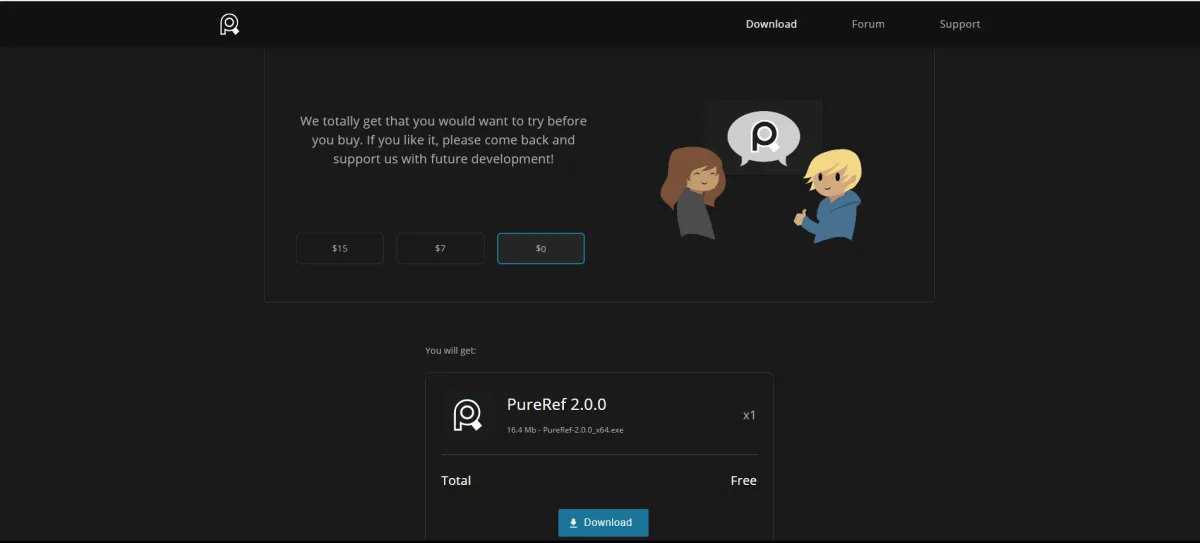Image resolution: width=1200 pixels, height=543 pixels.
Task: Select the $0 price option
Action: 541,248
